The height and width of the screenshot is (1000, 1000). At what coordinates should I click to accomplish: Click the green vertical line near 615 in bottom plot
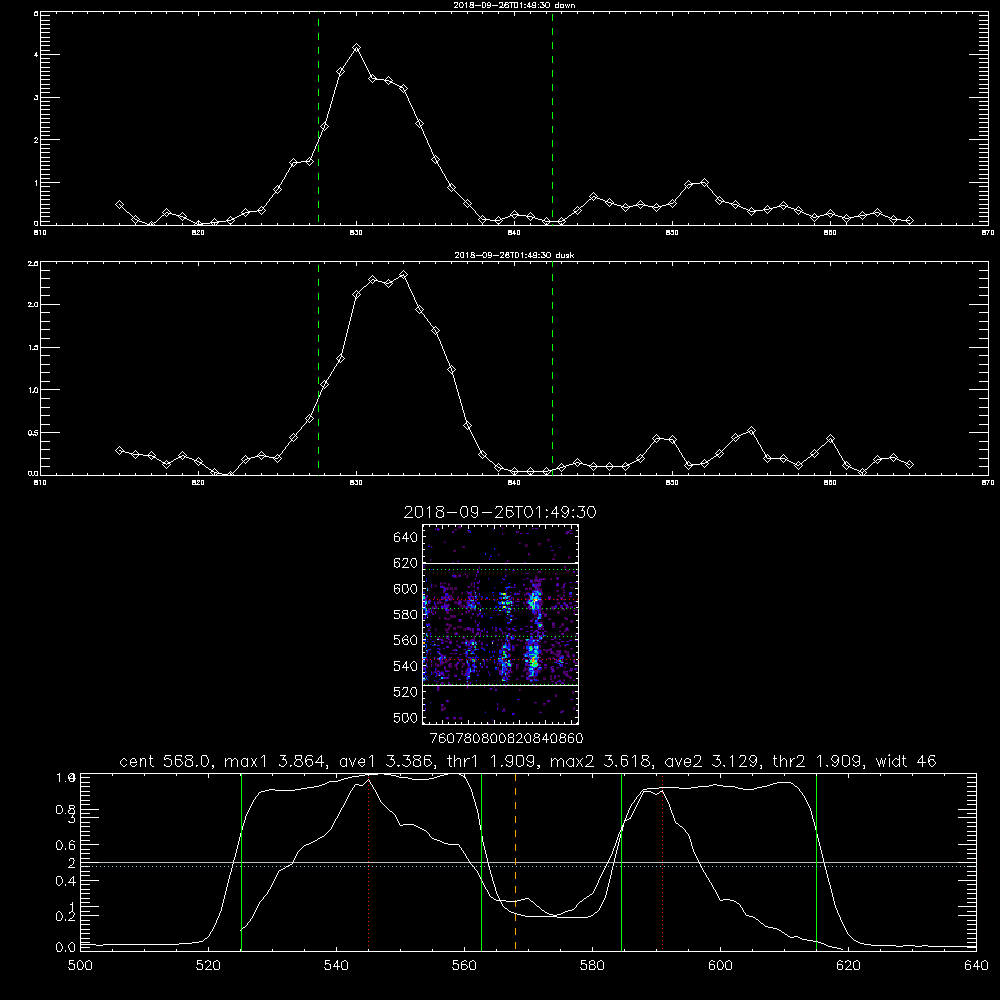point(816,862)
